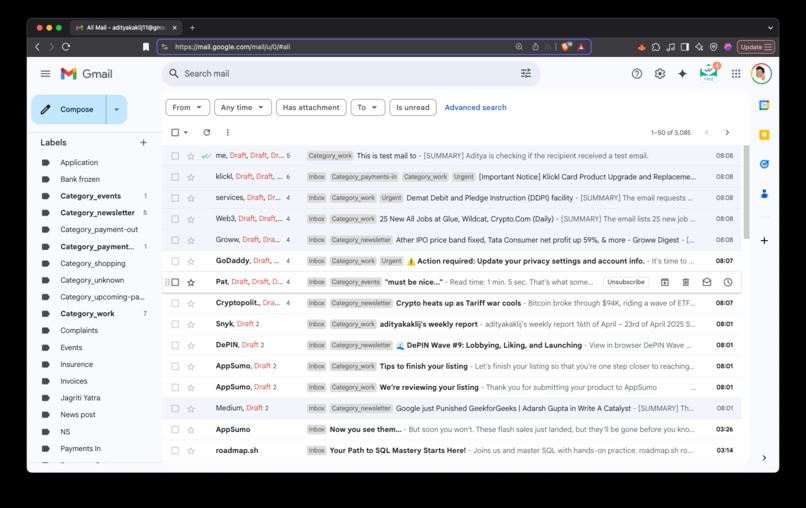
Task: Open the Any time filter dropdown
Action: (x=243, y=107)
